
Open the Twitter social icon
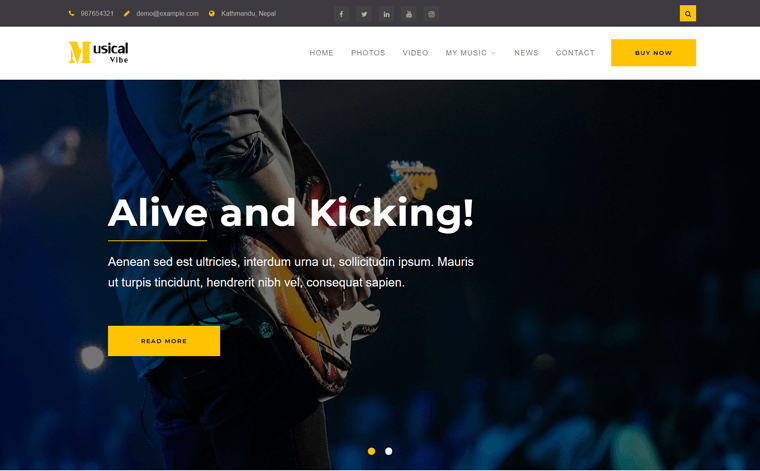(x=364, y=14)
